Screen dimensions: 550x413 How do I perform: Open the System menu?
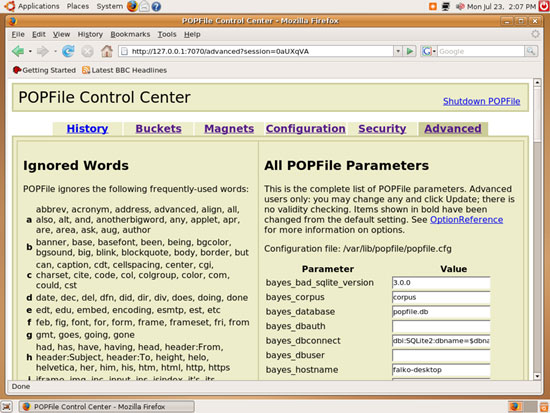tap(109, 6)
